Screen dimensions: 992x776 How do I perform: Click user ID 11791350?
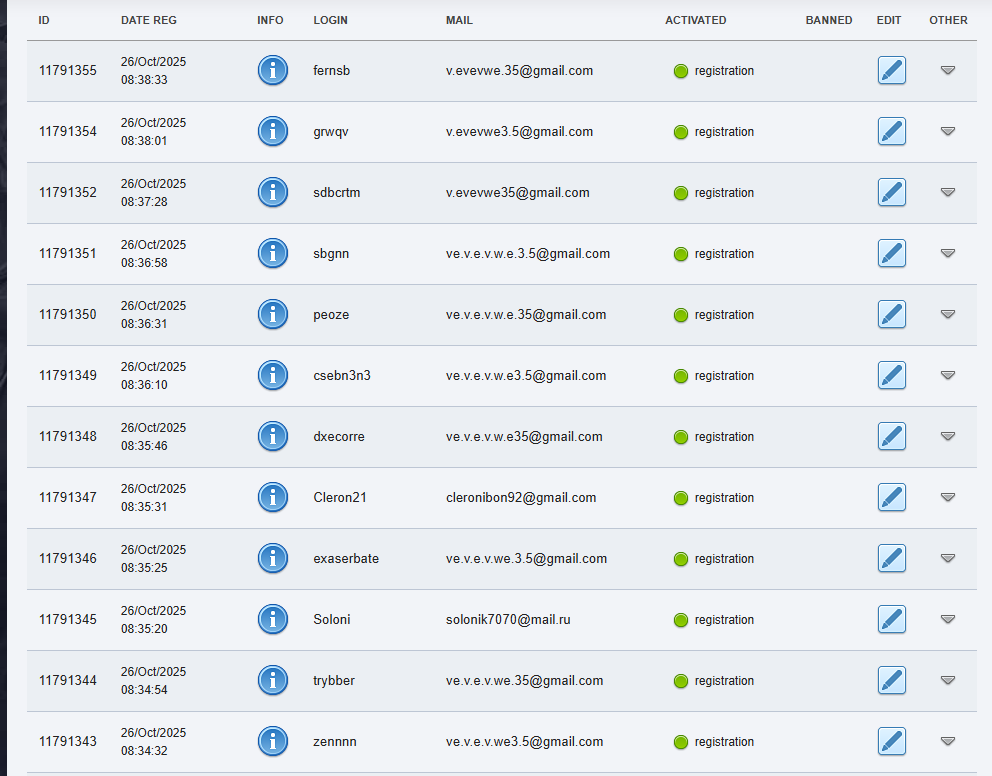click(x=68, y=314)
